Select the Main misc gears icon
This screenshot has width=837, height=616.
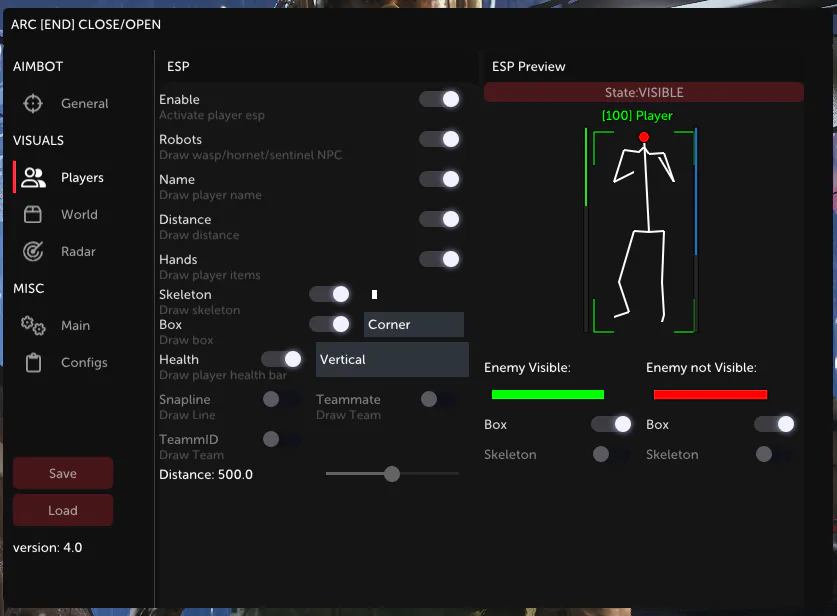tap(33, 325)
